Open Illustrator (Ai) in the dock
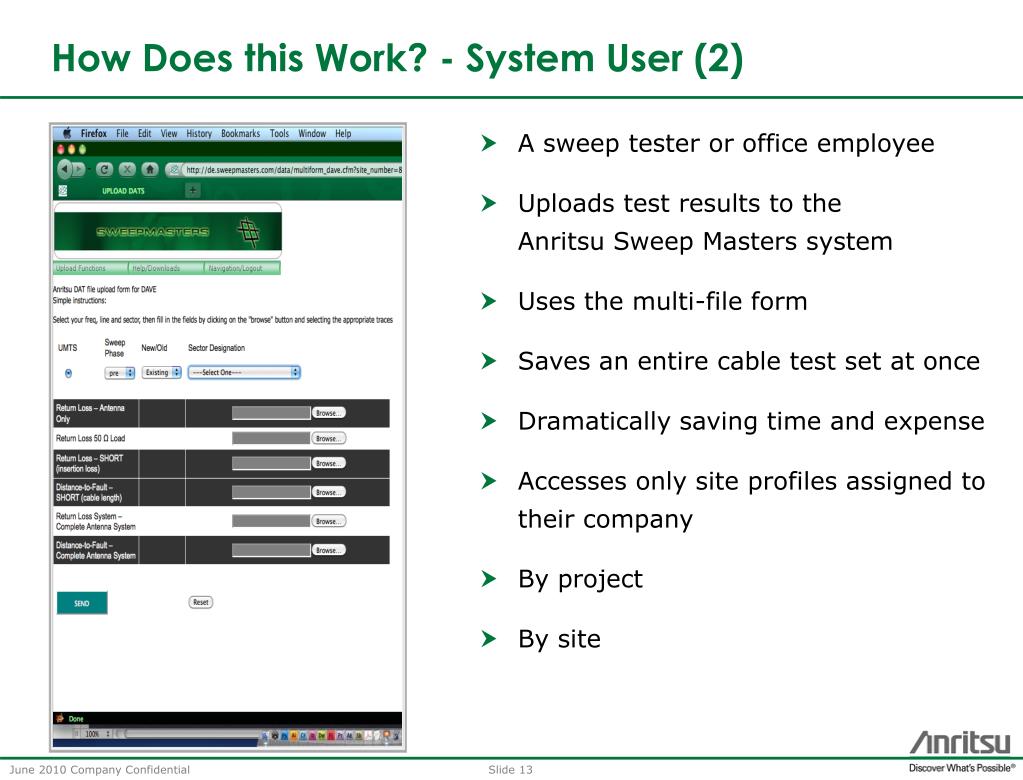1023x780 pixels. [294, 736]
